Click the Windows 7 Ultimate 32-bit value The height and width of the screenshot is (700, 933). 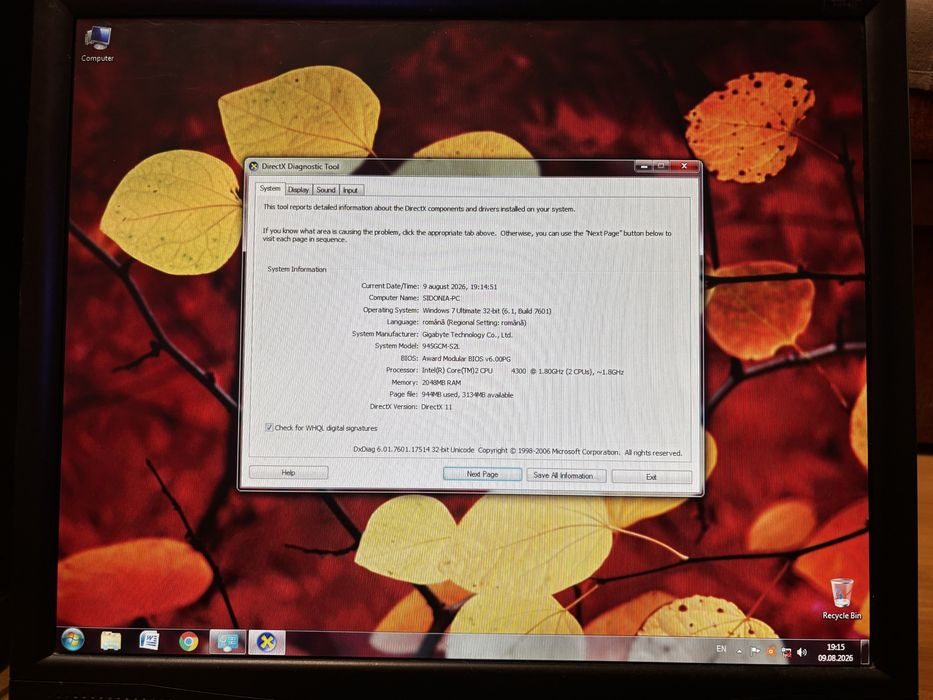[487, 311]
